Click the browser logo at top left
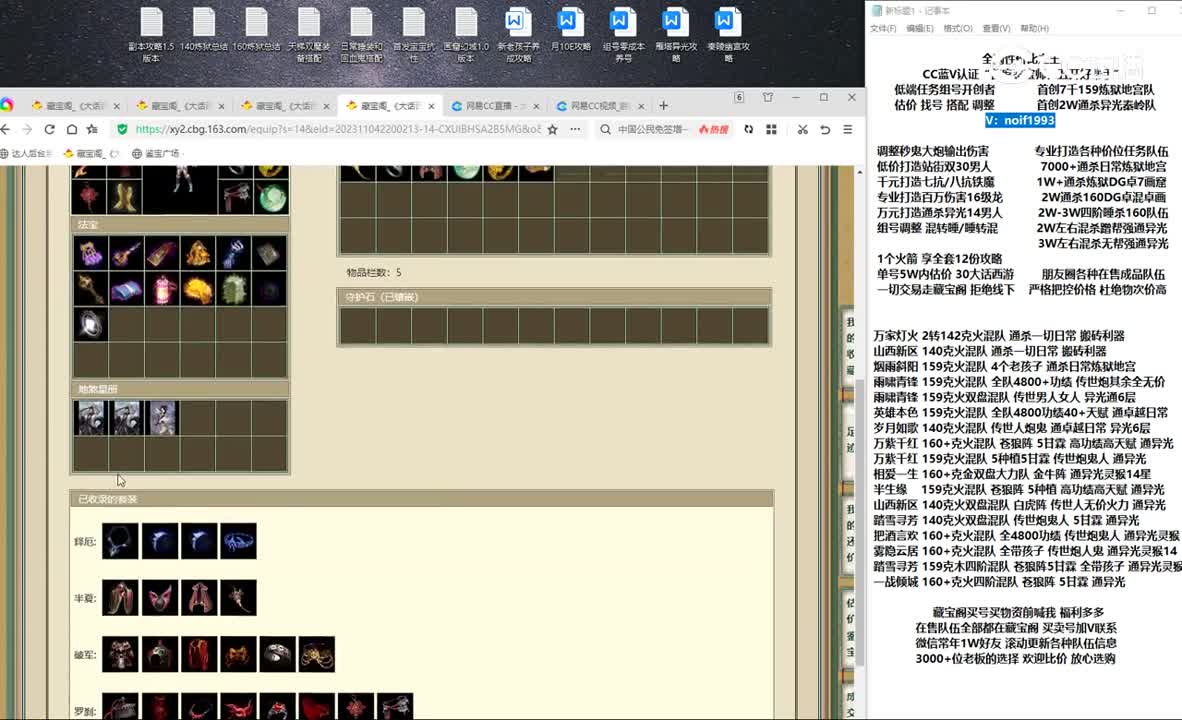Screen dimensions: 1182x720 click(7, 106)
